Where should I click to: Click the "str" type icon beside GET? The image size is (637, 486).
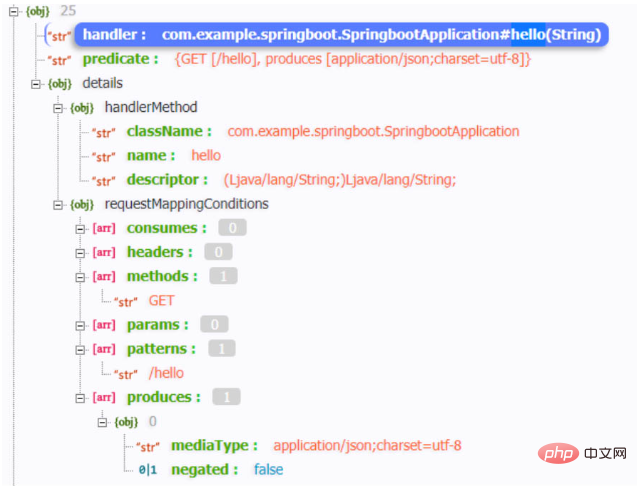[x=126, y=302]
